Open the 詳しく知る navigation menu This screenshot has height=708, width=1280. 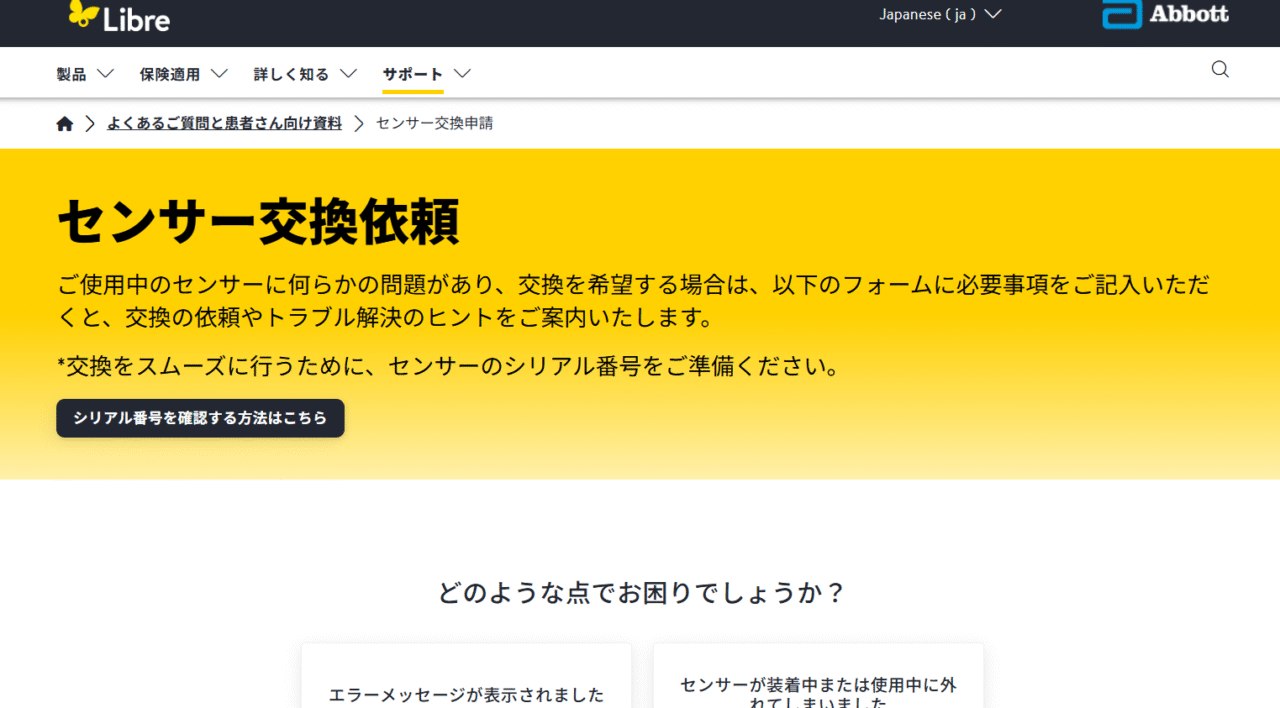click(x=291, y=74)
